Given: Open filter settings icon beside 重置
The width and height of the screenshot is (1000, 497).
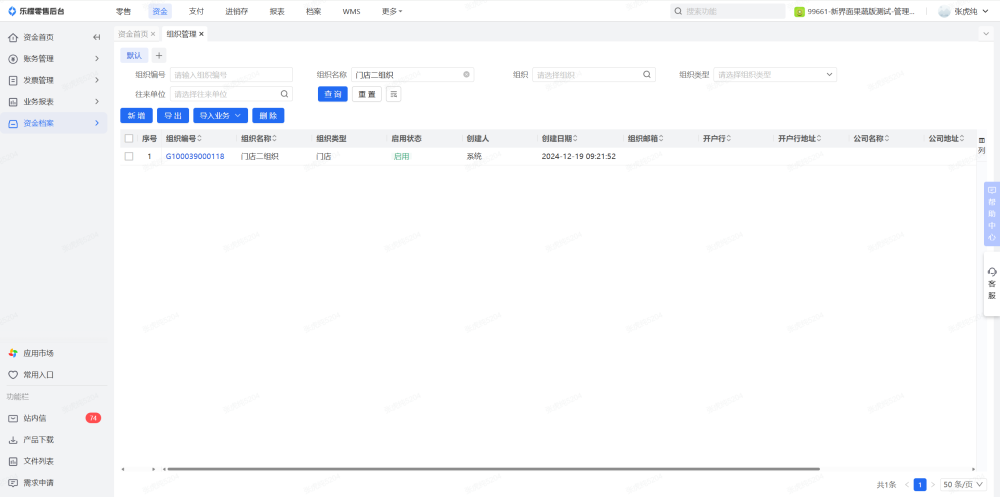Looking at the screenshot, I should [x=393, y=94].
